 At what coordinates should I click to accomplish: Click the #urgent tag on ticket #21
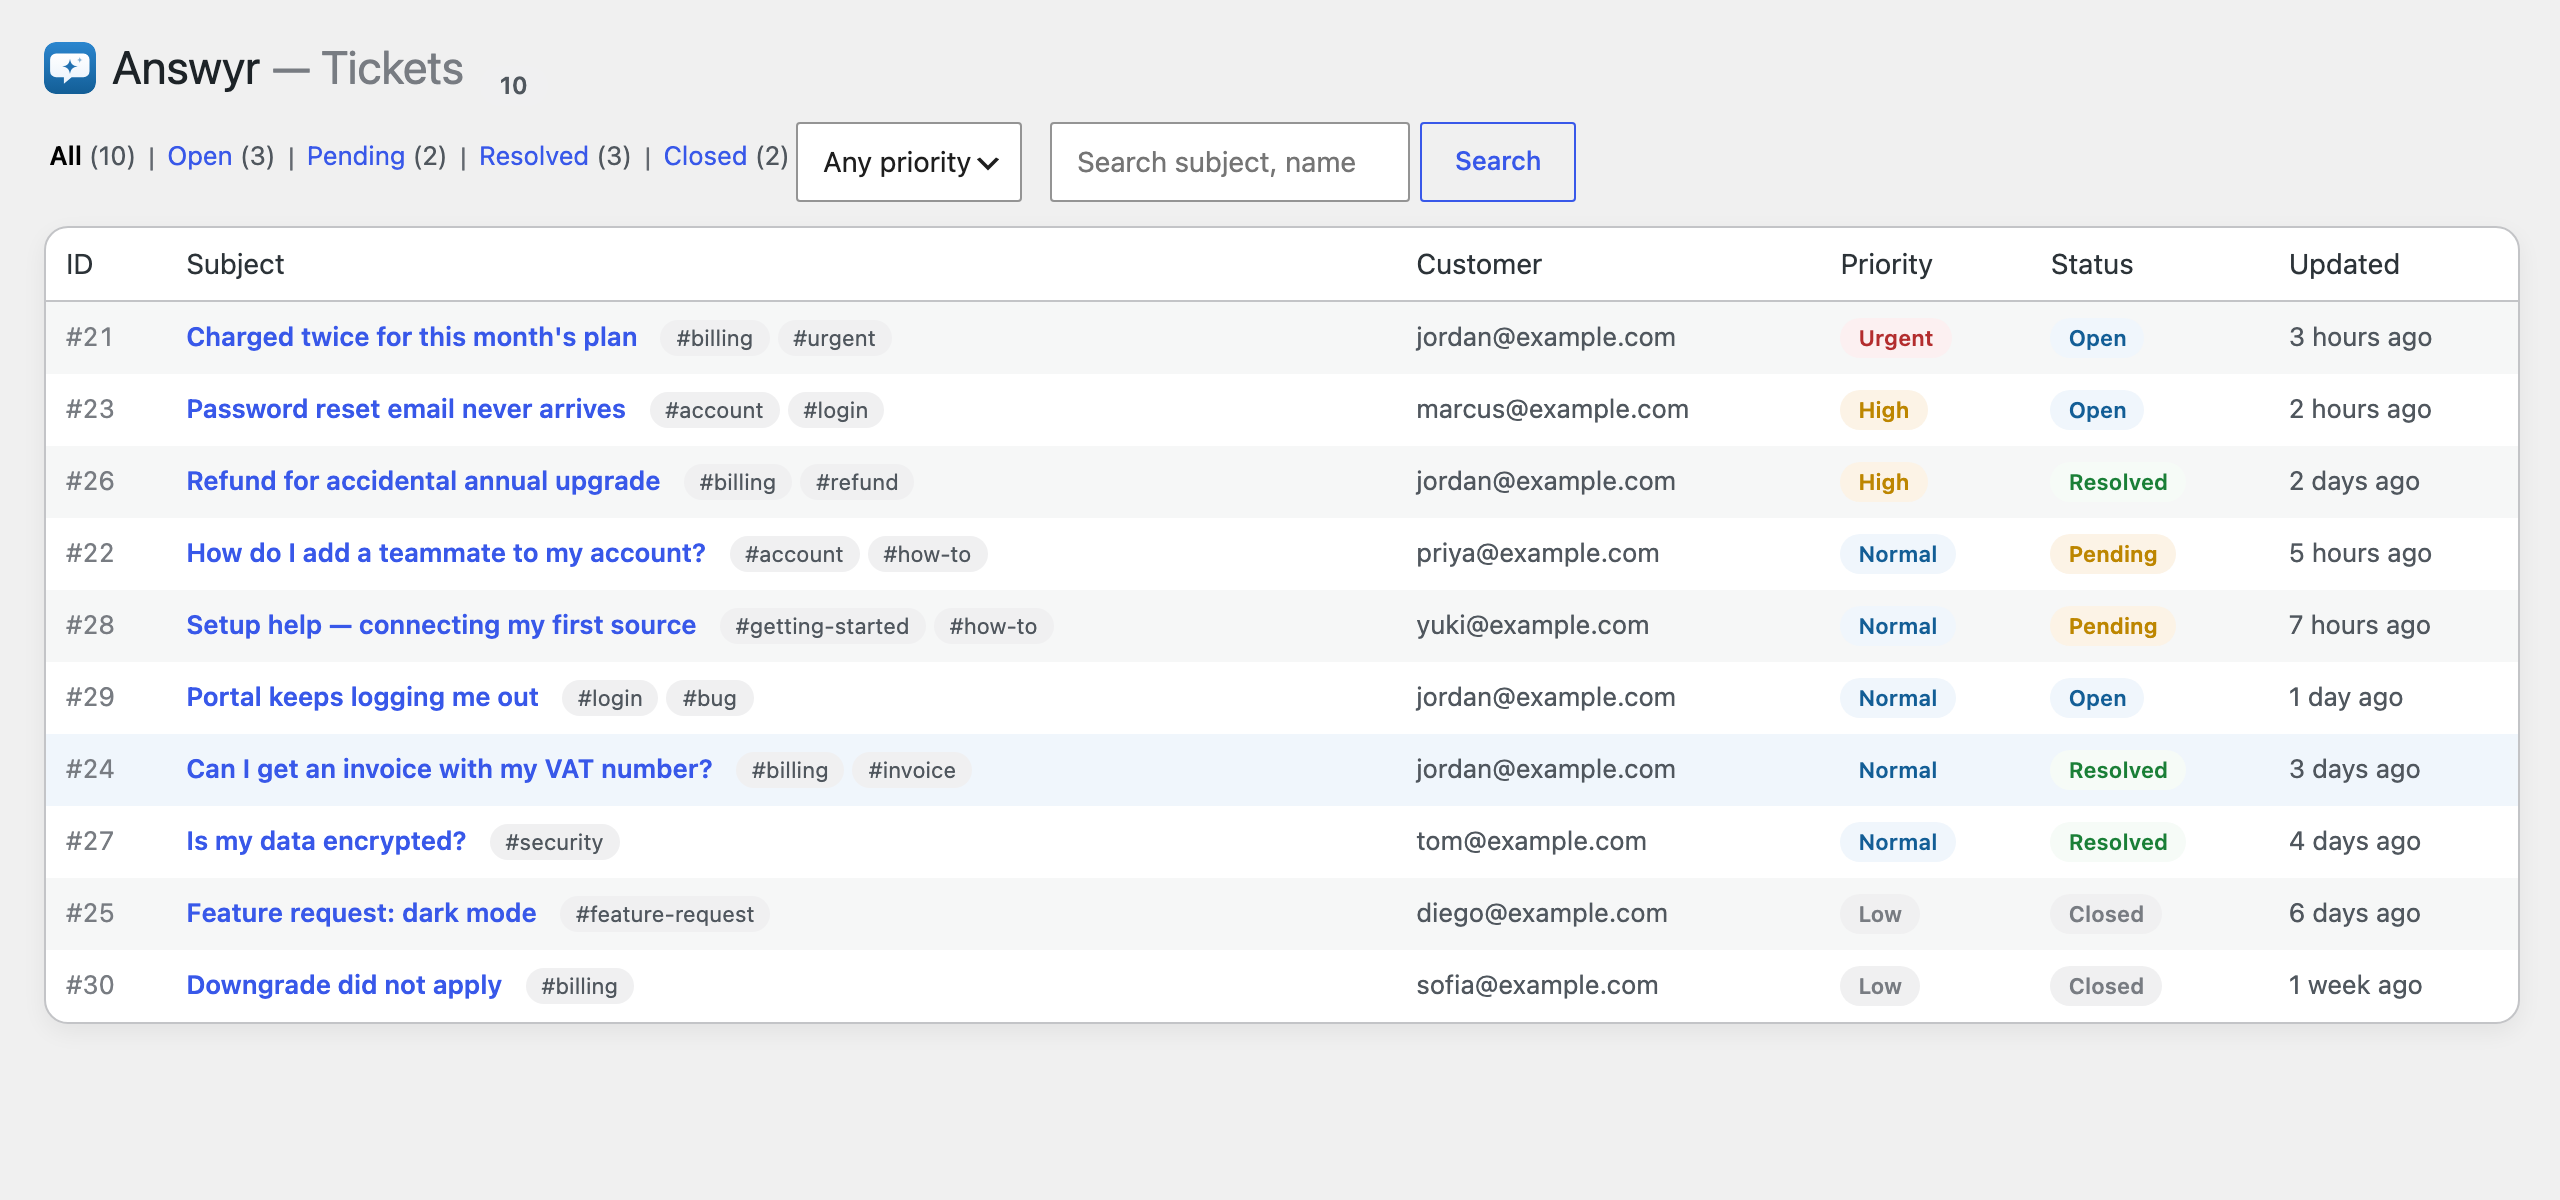[834, 338]
